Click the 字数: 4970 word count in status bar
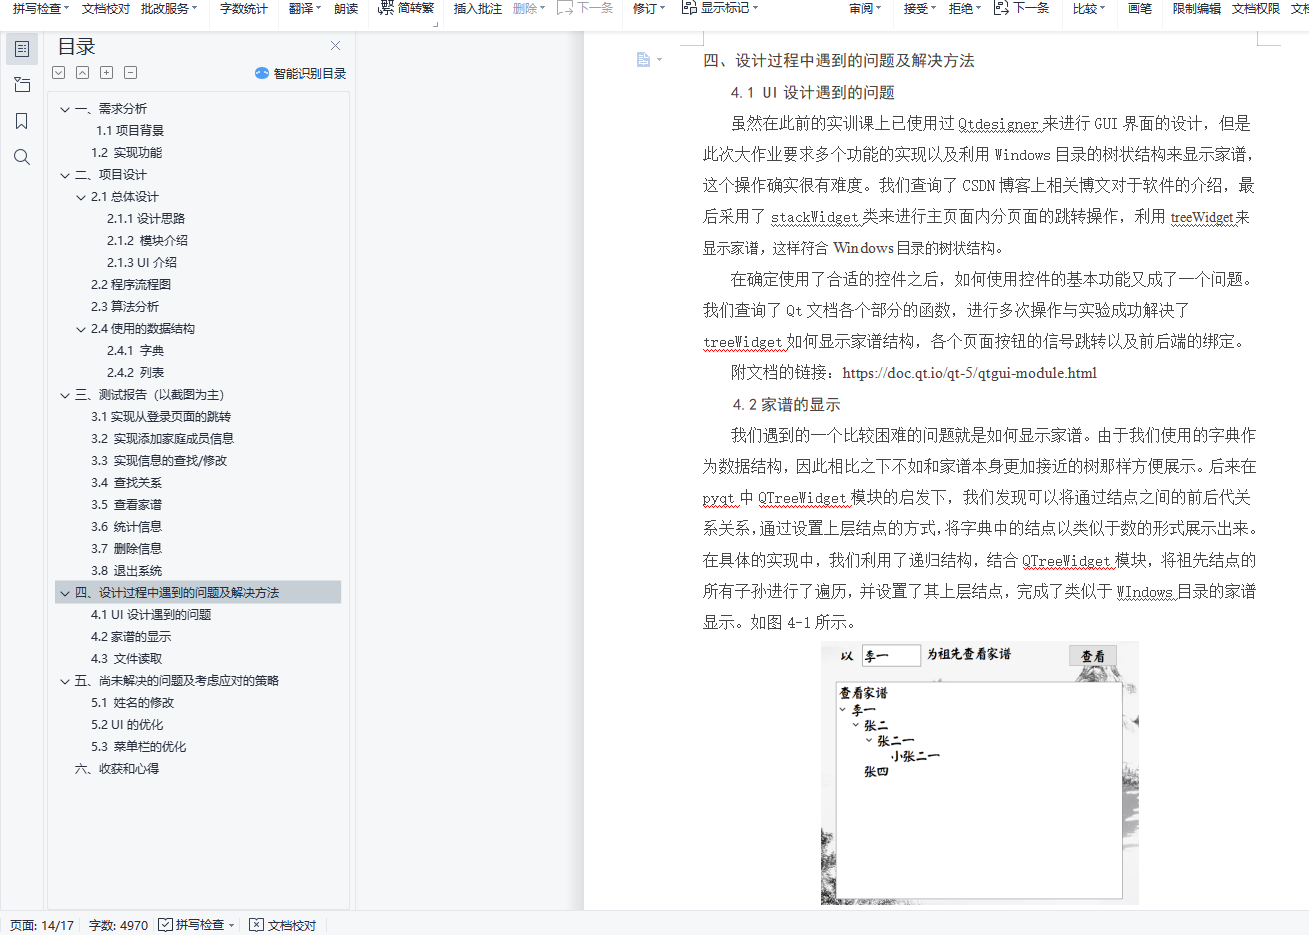The height and width of the screenshot is (935, 1309). (118, 925)
